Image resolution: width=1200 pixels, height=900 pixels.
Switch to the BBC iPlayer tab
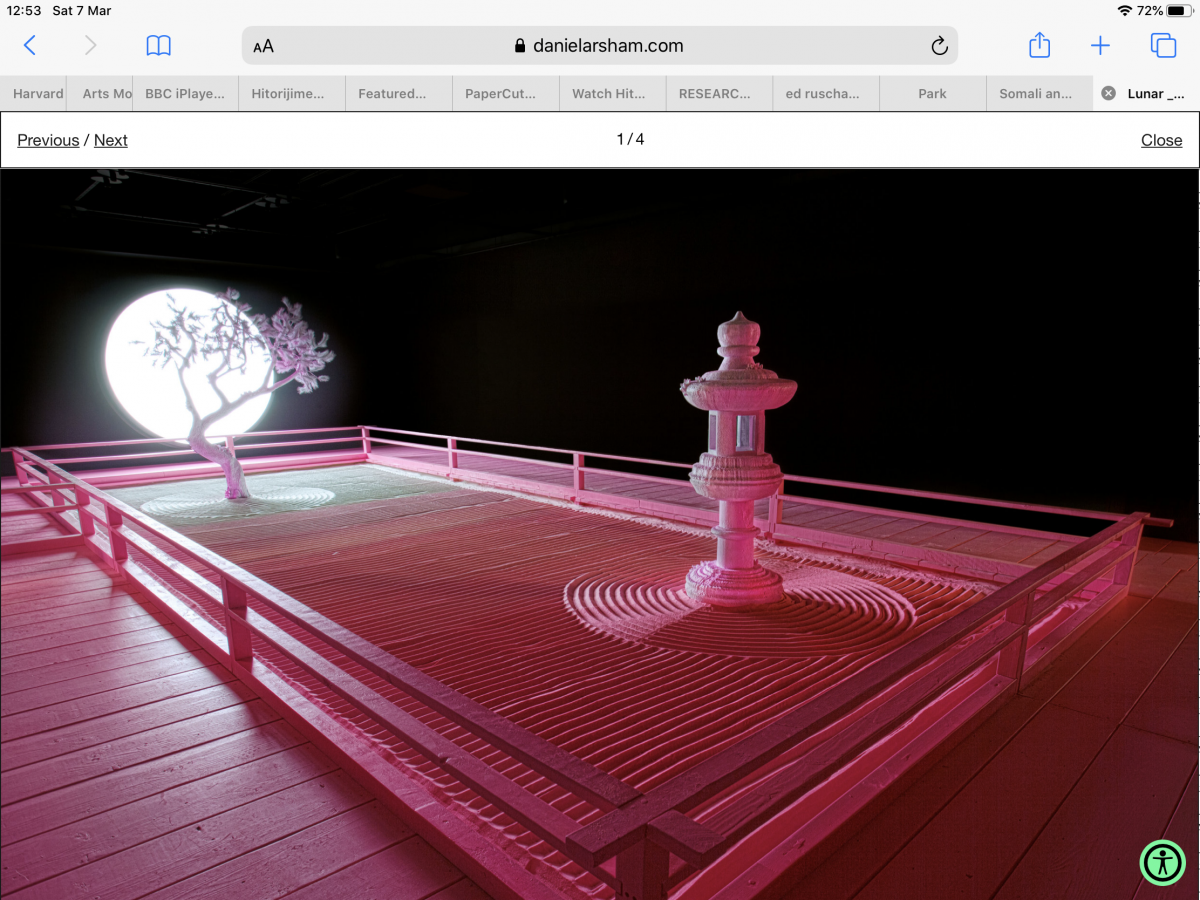point(185,93)
